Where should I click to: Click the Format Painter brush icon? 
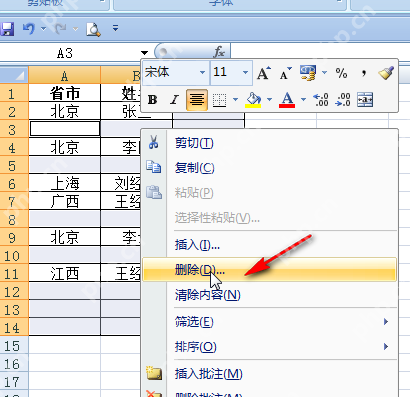click(x=386, y=73)
